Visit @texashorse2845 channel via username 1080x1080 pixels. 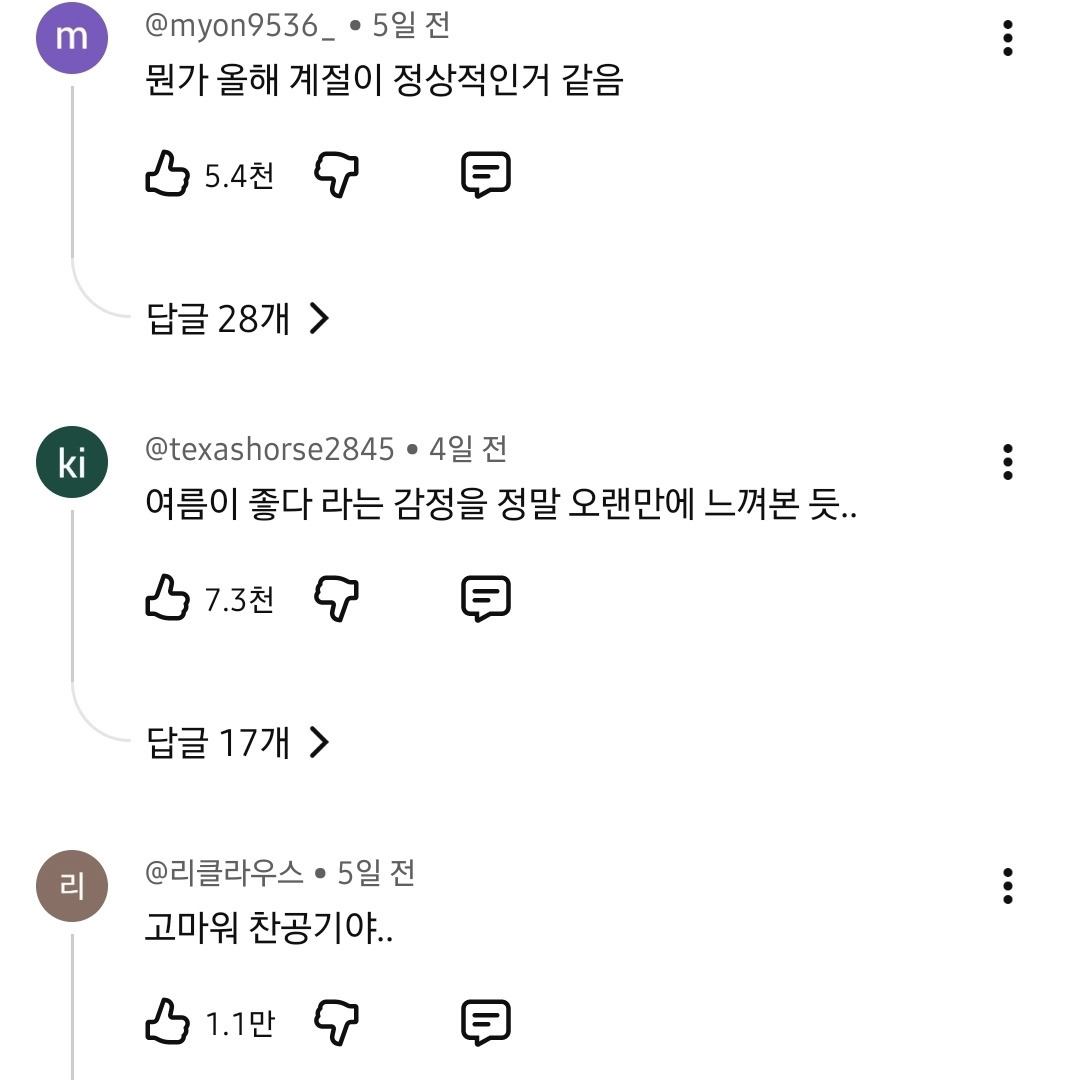pos(269,449)
